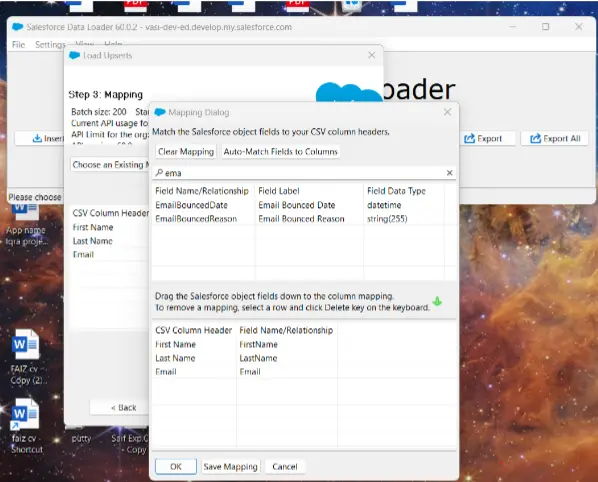Click Last Name in Load Upserts CSV list
The width and height of the screenshot is (598, 482).
(93, 241)
